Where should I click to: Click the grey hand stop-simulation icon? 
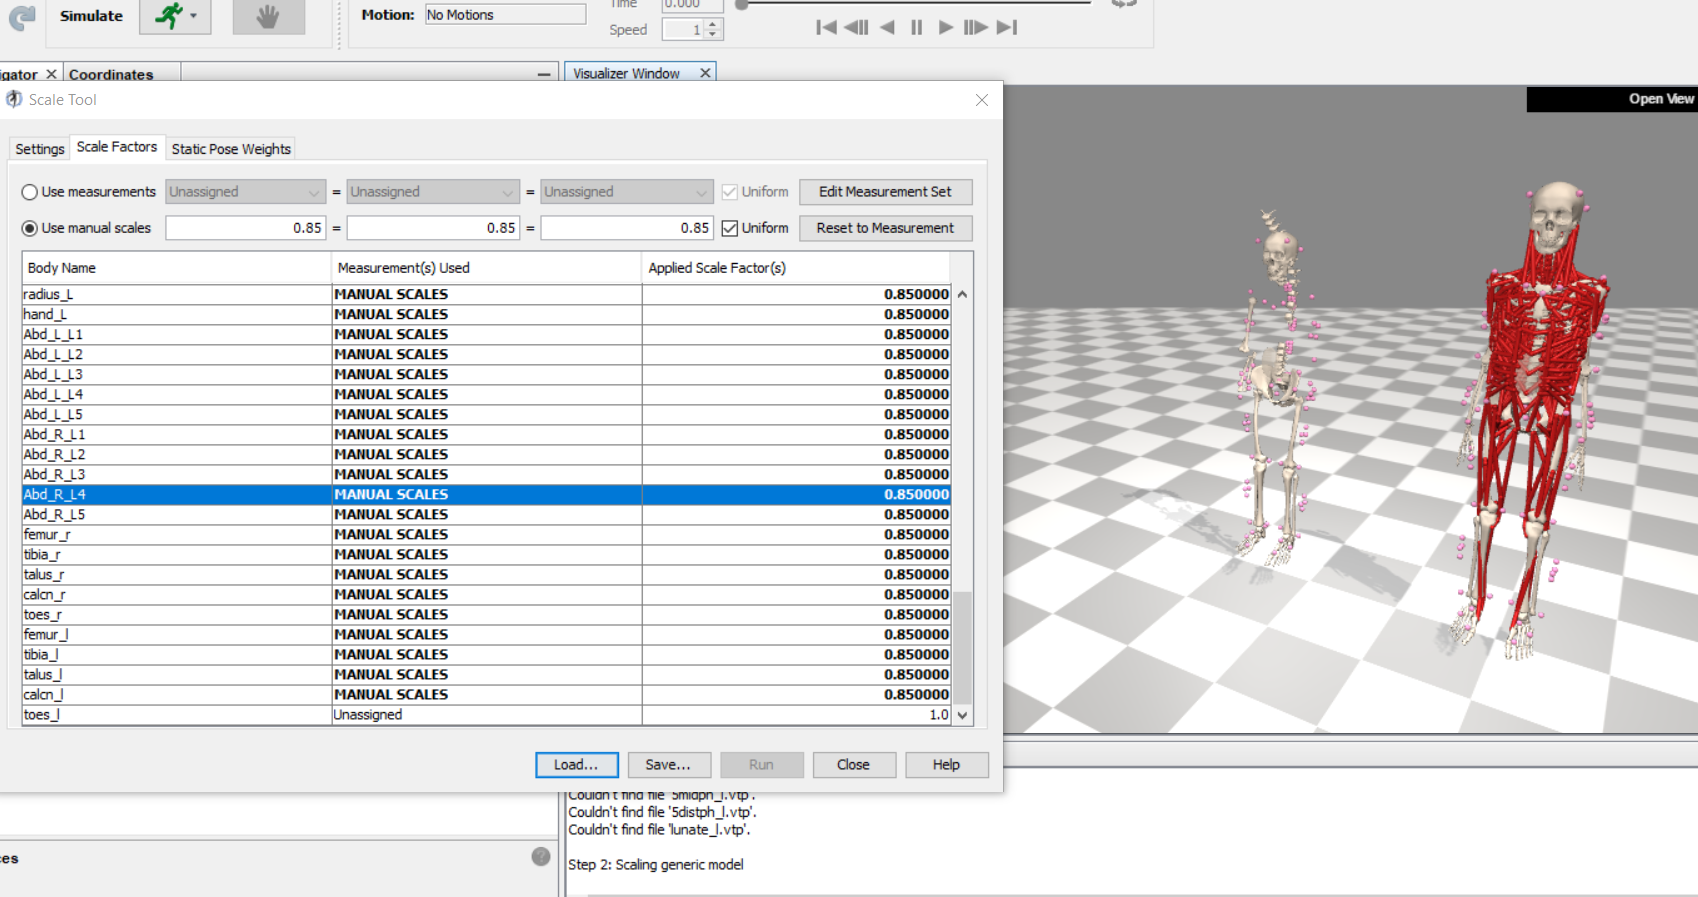pos(268,16)
